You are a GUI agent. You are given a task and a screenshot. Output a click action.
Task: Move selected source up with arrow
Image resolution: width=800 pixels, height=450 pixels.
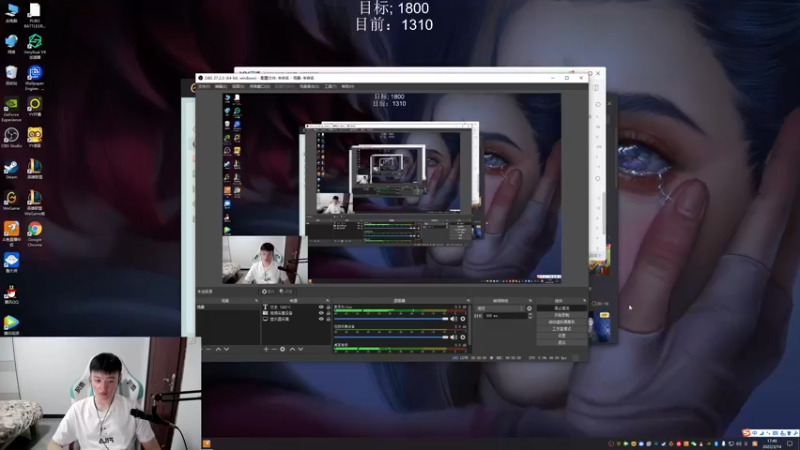pyautogui.click(x=292, y=349)
